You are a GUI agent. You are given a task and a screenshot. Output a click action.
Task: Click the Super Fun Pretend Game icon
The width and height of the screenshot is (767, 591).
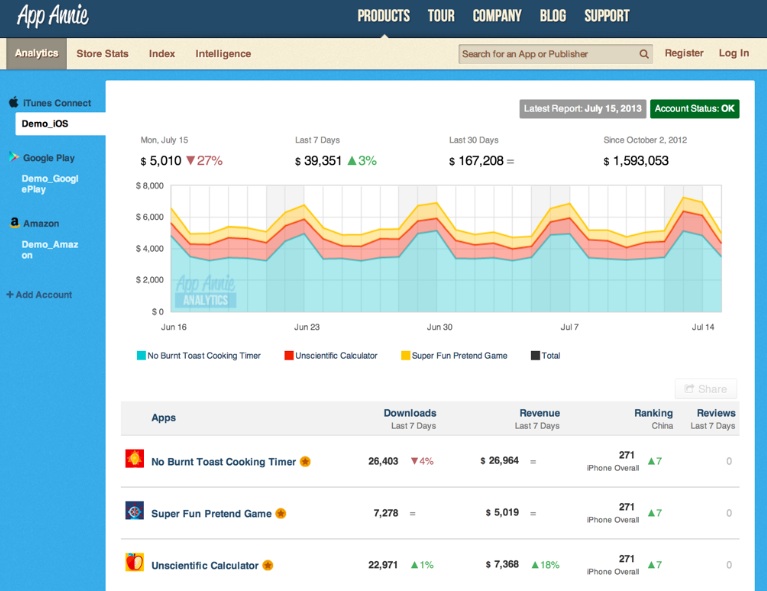[134, 512]
